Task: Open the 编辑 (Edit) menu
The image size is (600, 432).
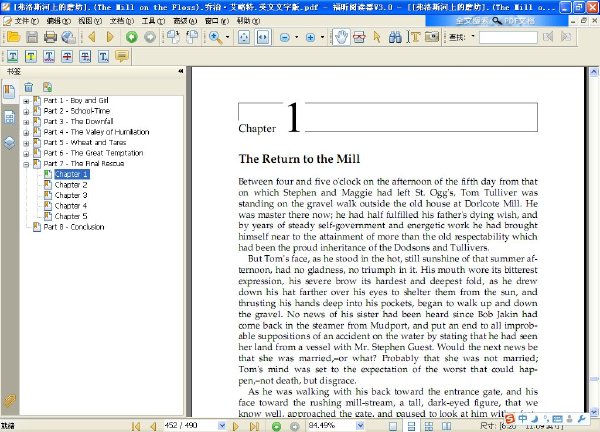Action: pos(58,21)
